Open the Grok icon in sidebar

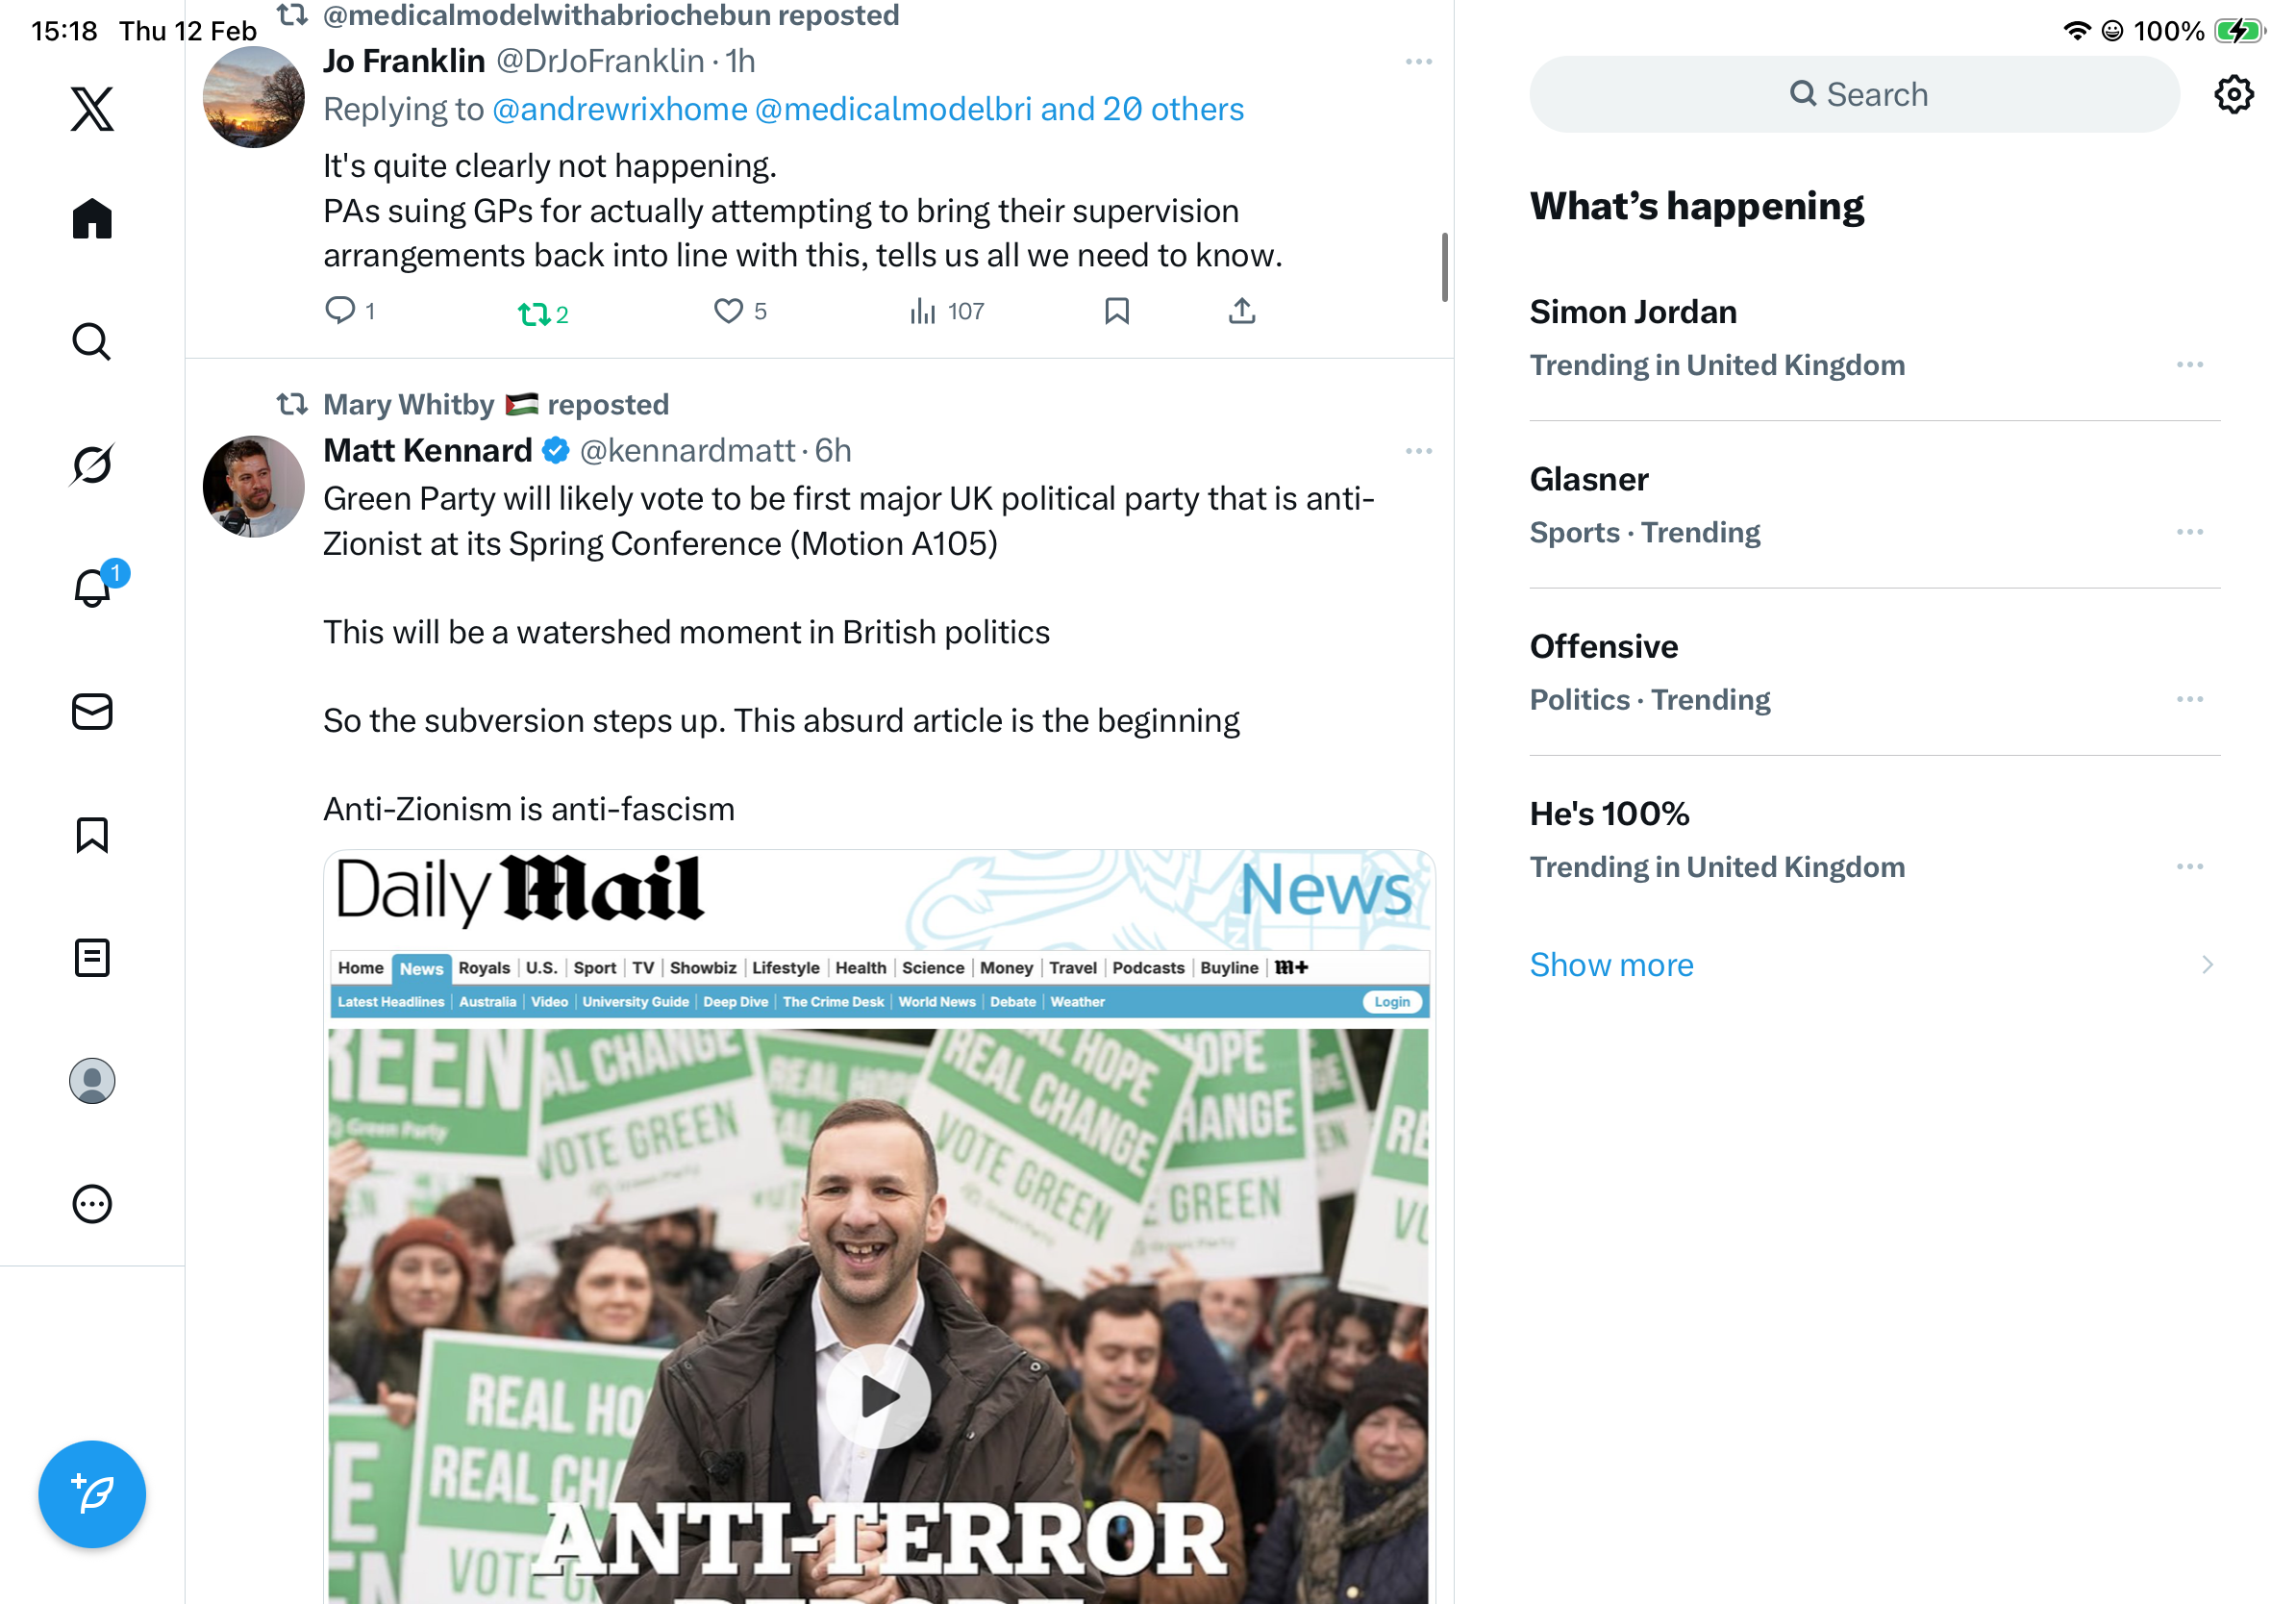click(92, 465)
